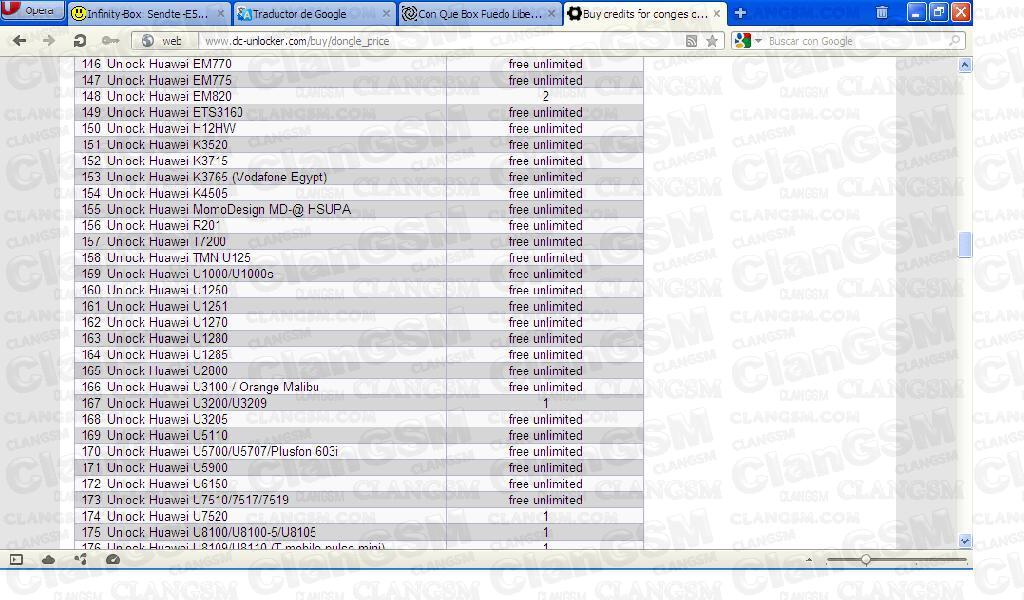Viewport: 1024px width, 600px height.
Task: Click the price 1 for Huawei U3200/U3209
Action: (x=545, y=403)
